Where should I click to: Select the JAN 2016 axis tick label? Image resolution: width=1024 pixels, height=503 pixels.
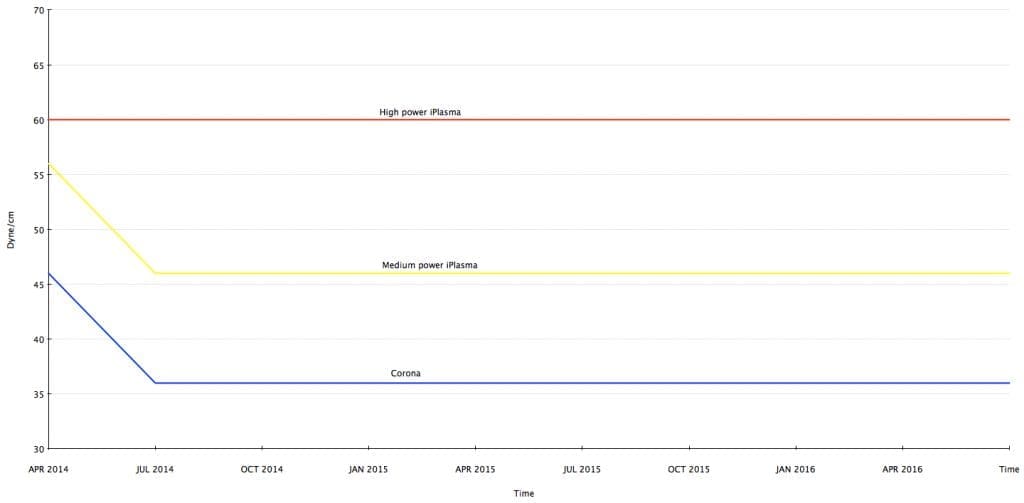point(795,470)
